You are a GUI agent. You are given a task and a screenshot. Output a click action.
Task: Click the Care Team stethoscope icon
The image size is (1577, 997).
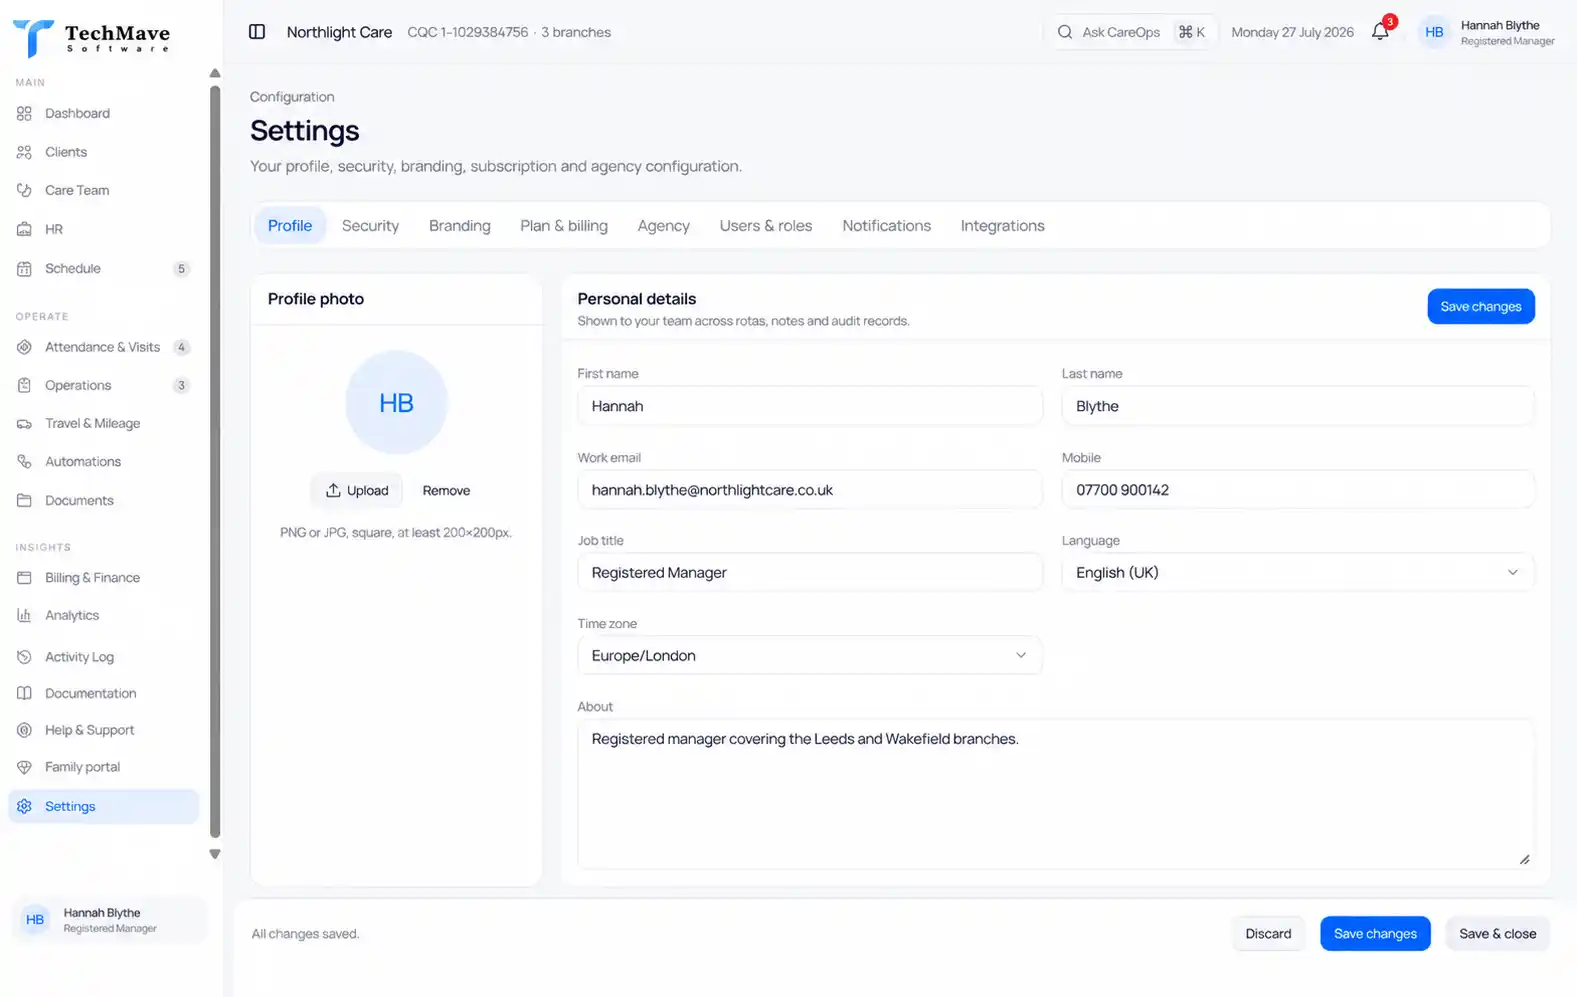click(24, 190)
